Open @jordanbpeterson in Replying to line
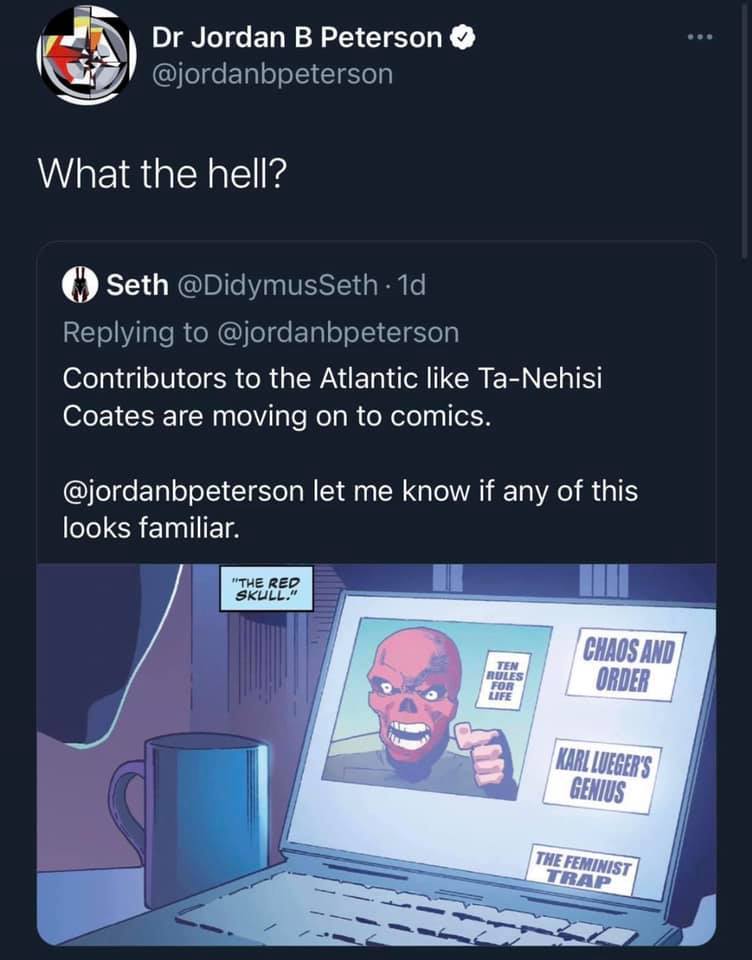 coord(337,332)
